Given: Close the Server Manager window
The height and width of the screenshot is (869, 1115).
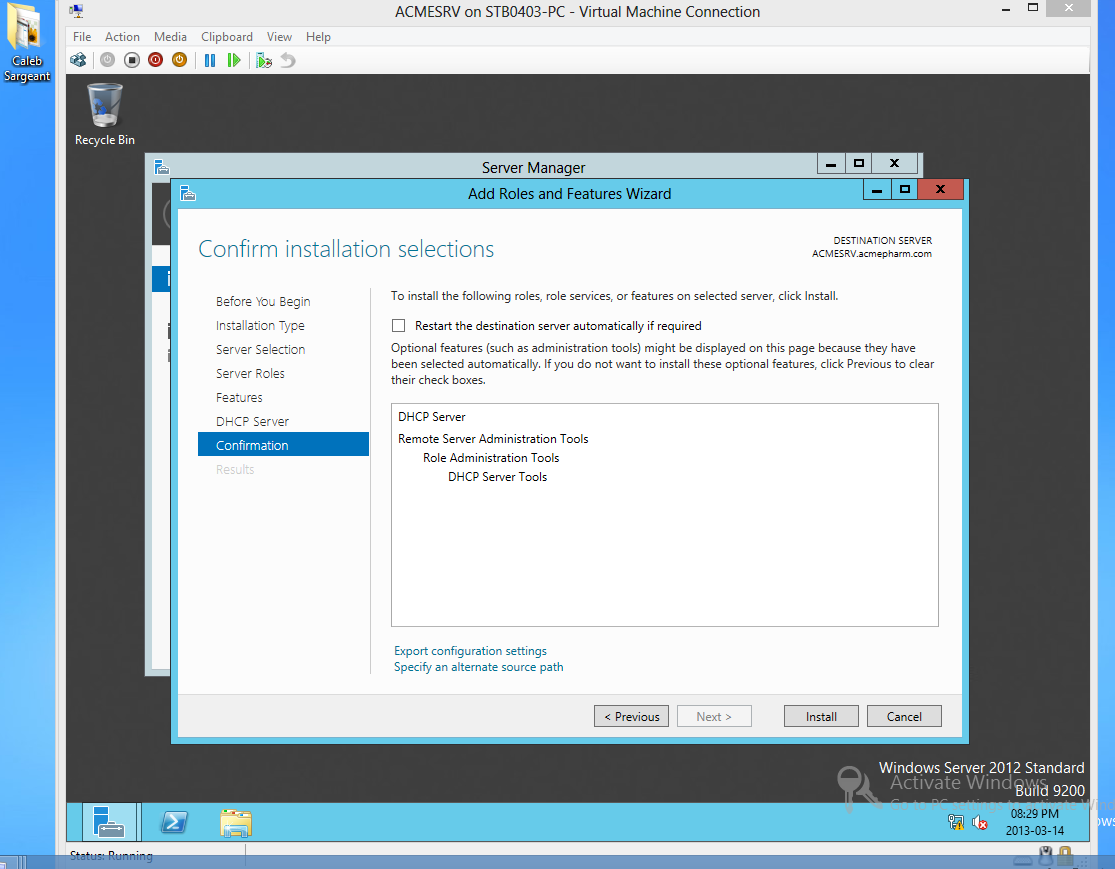Looking at the screenshot, I should pos(895,164).
